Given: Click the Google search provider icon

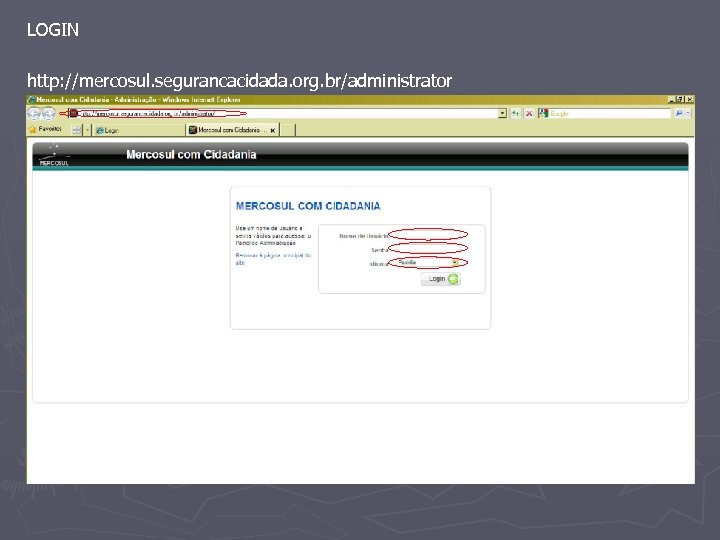Looking at the screenshot, I should coord(544,113).
